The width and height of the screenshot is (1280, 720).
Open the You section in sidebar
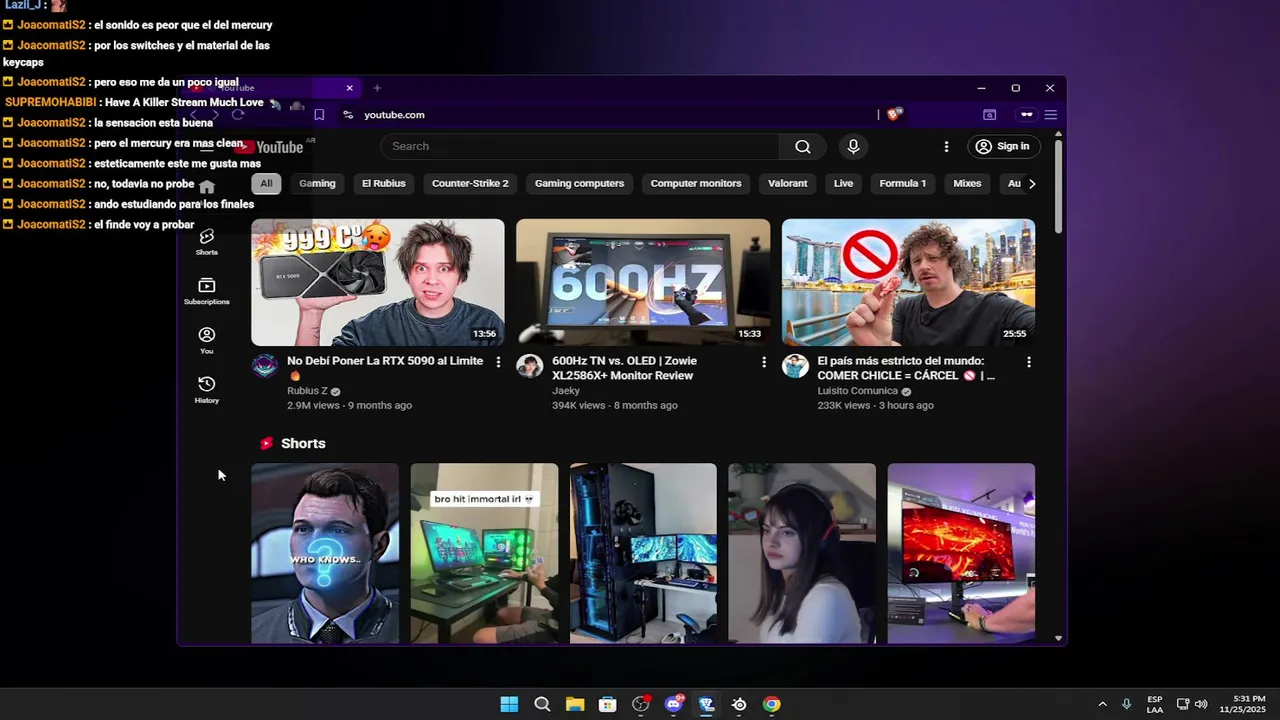(x=207, y=340)
